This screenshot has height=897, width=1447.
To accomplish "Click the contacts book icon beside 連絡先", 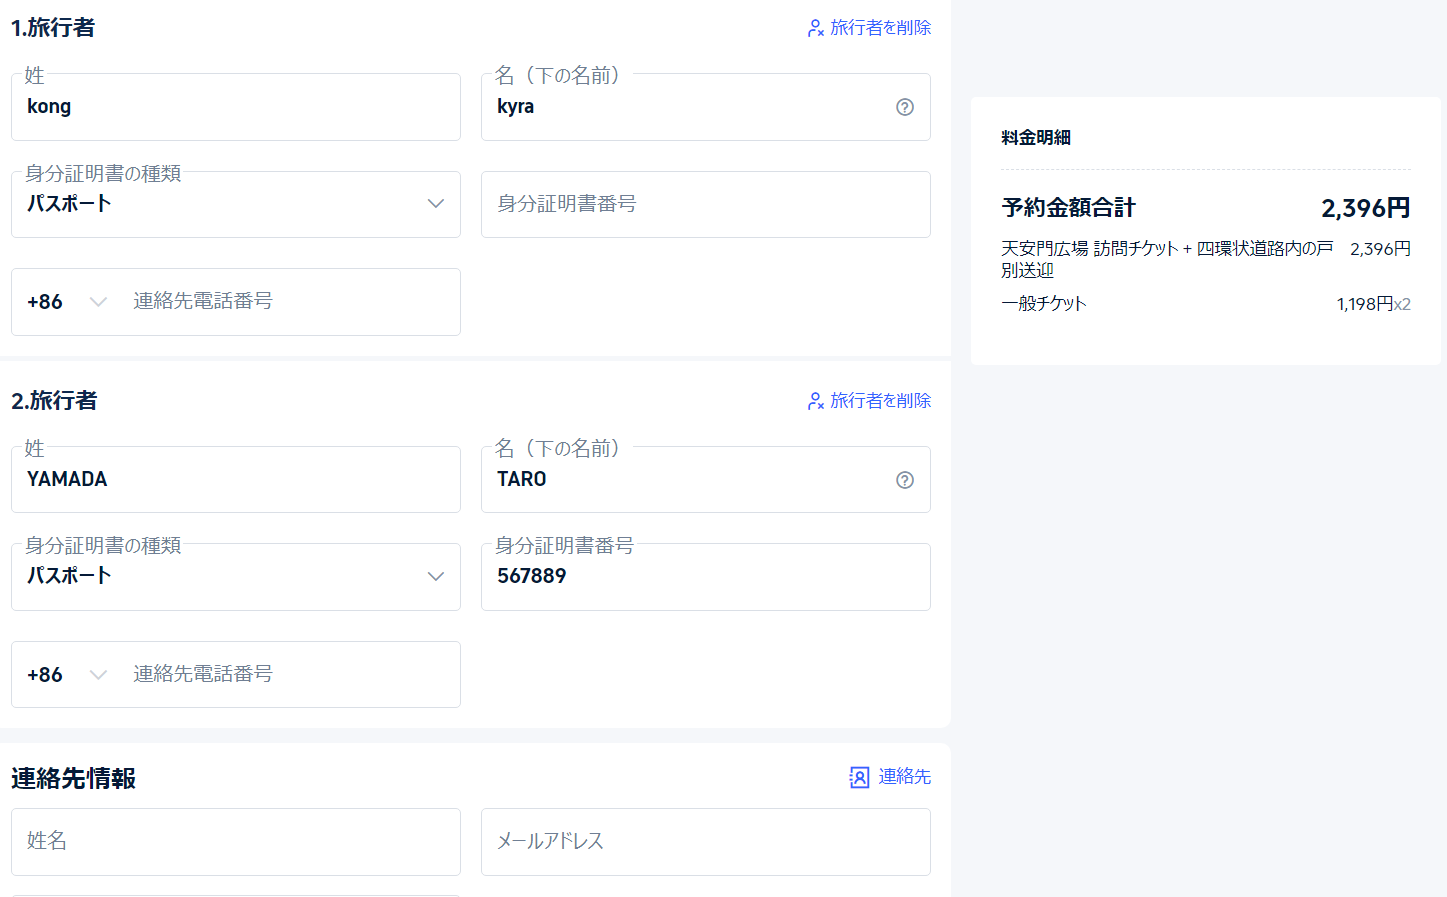I will pyautogui.click(x=859, y=777).
